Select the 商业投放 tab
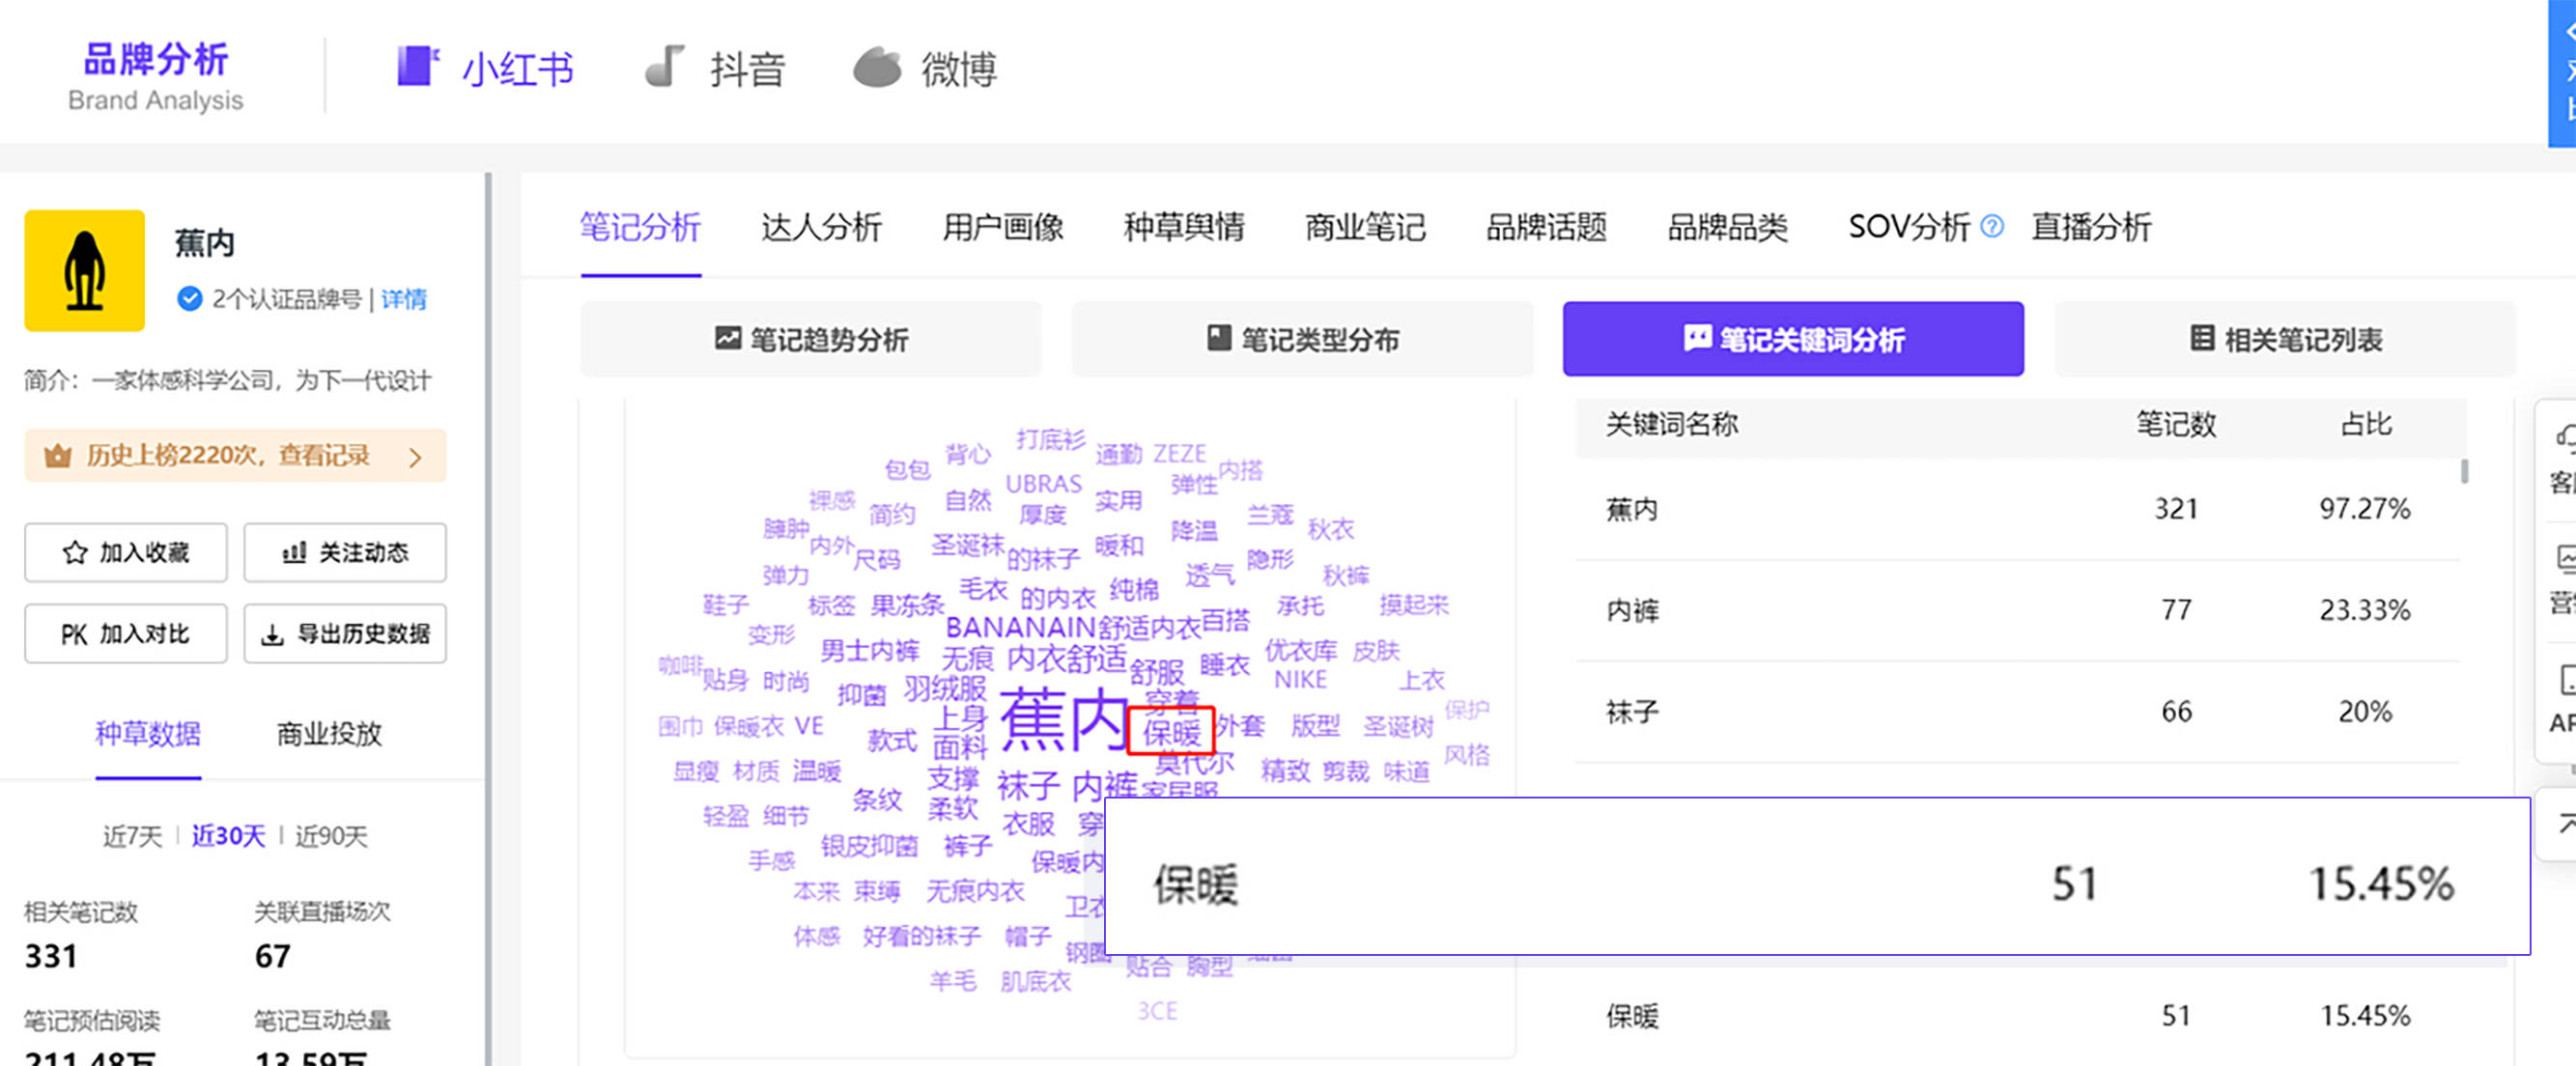The image size is (2576, 1066). 329,734
